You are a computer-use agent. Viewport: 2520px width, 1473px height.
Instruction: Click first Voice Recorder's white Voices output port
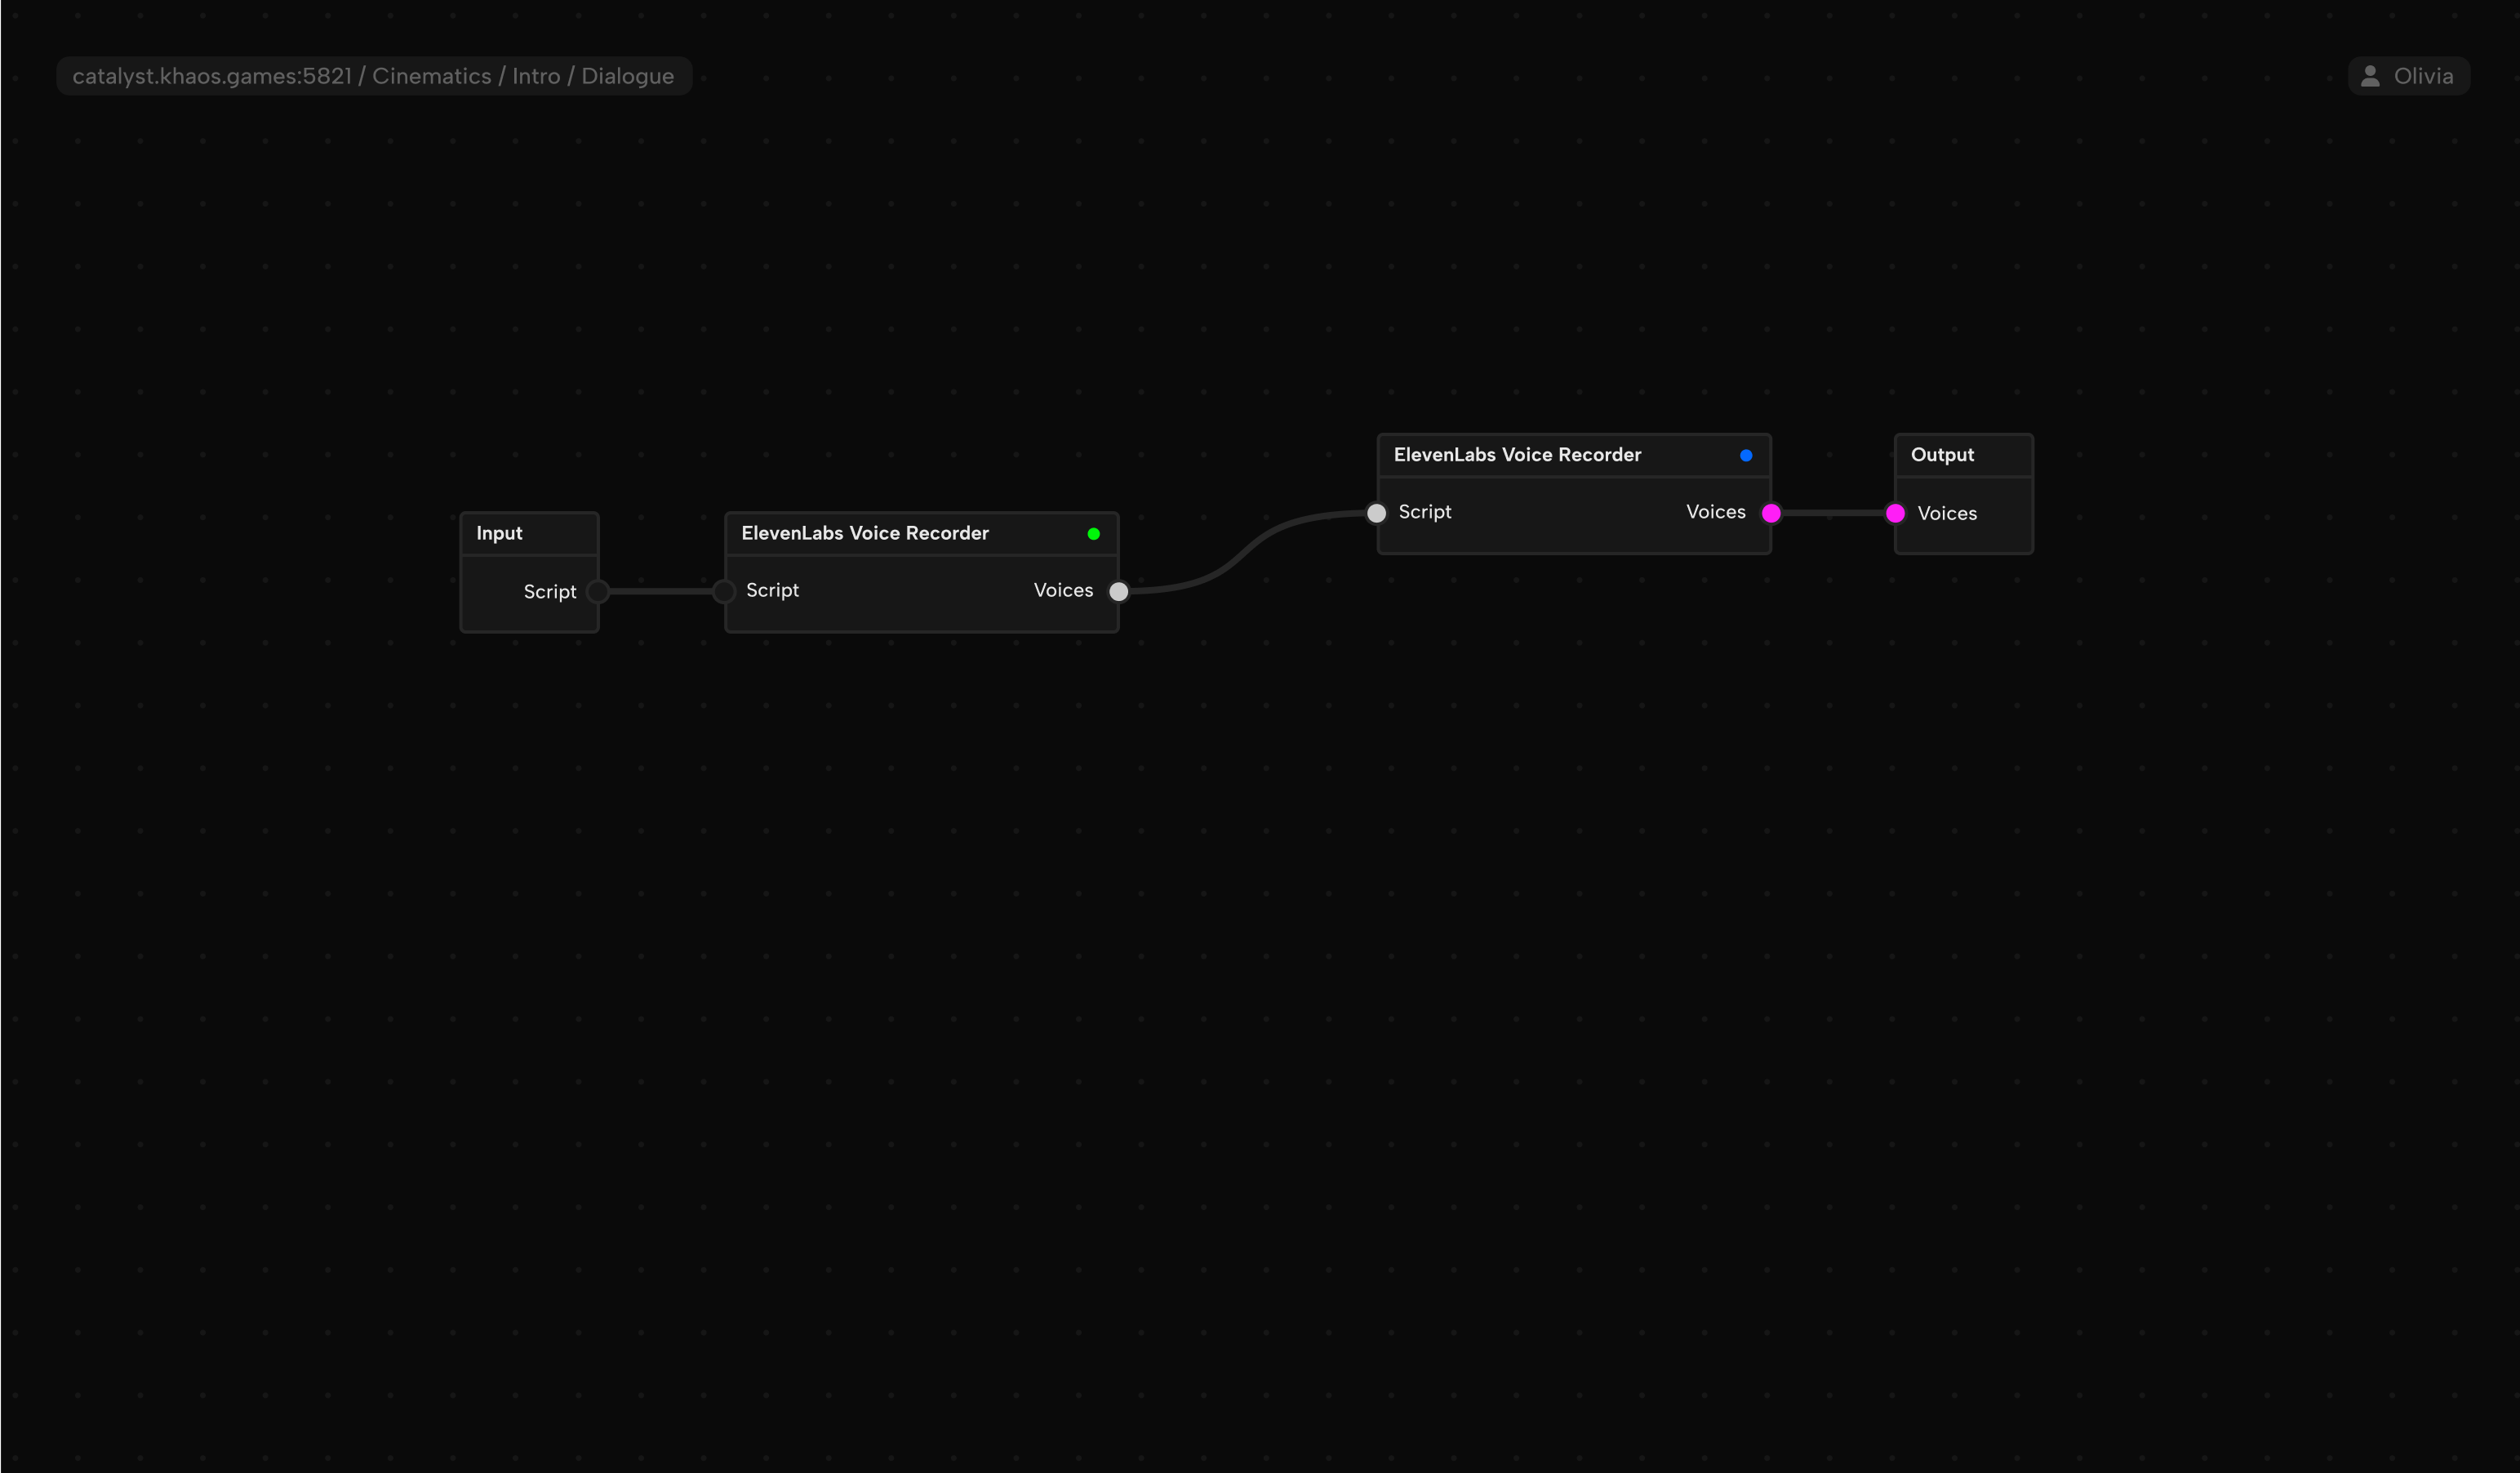pos(1118,591)
